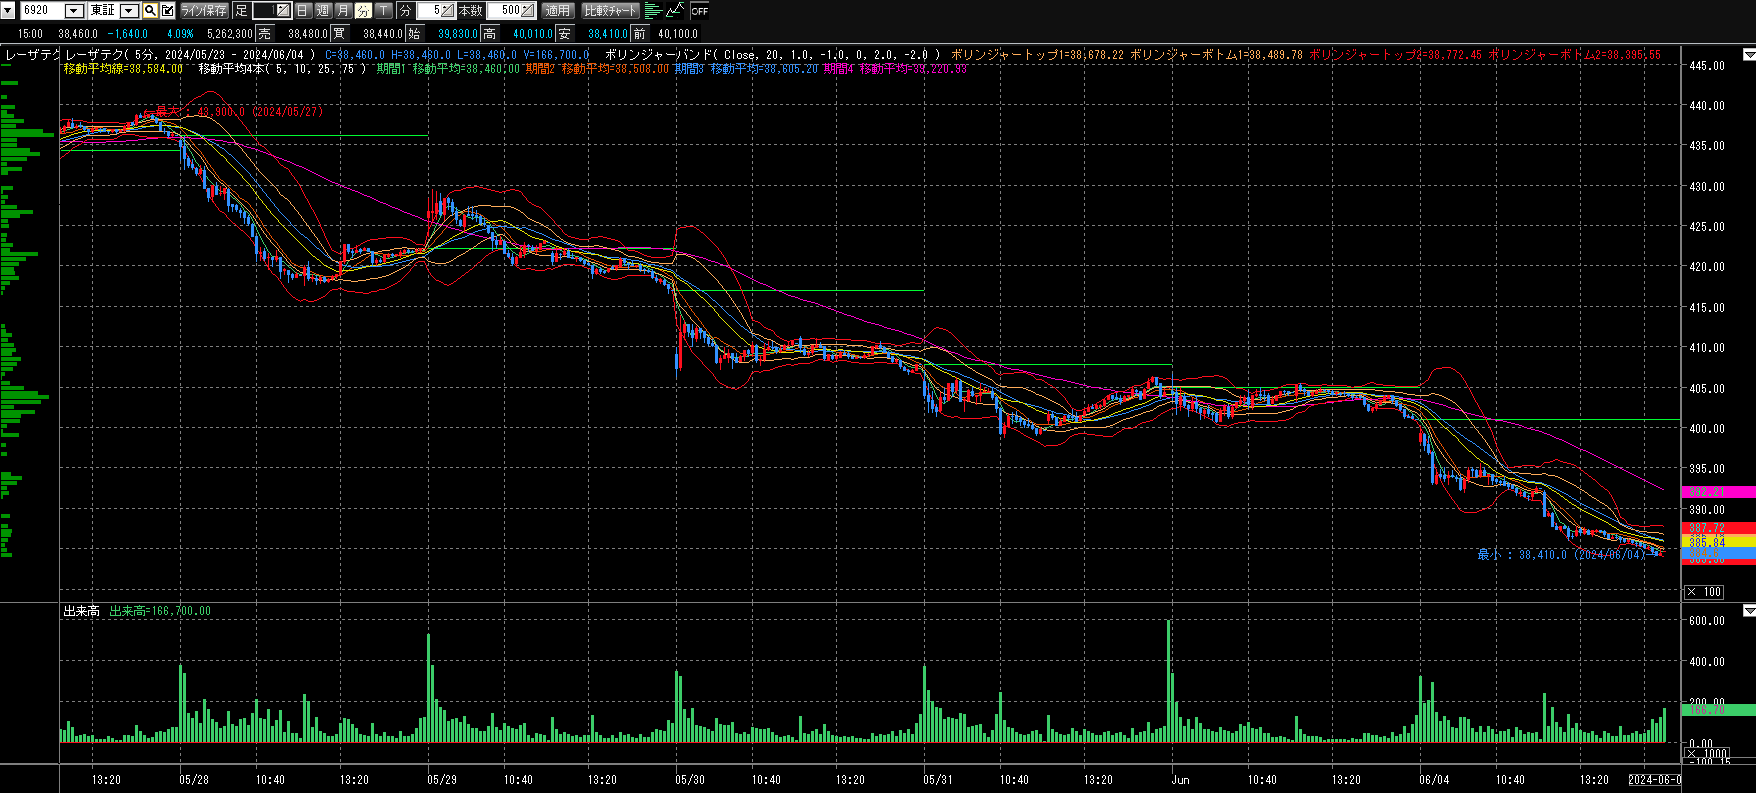Viewport: 1756px width, 793px height.
Task: Select the 月 (monthly) timeframe
Action: [343, 11]
